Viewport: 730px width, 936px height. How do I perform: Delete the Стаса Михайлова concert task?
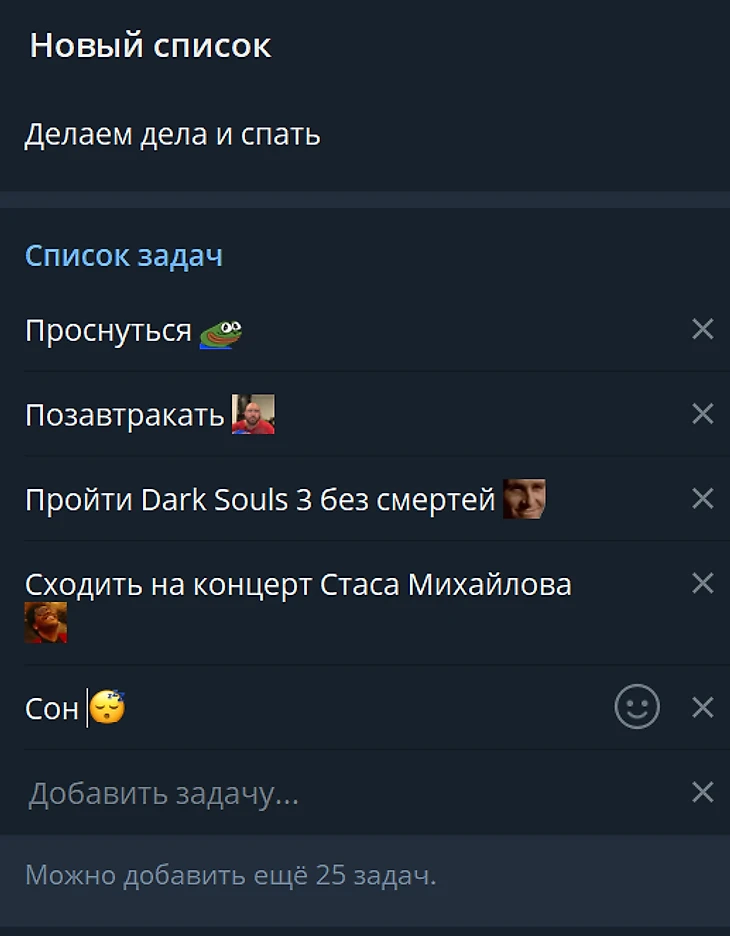[x=703, y=583]
